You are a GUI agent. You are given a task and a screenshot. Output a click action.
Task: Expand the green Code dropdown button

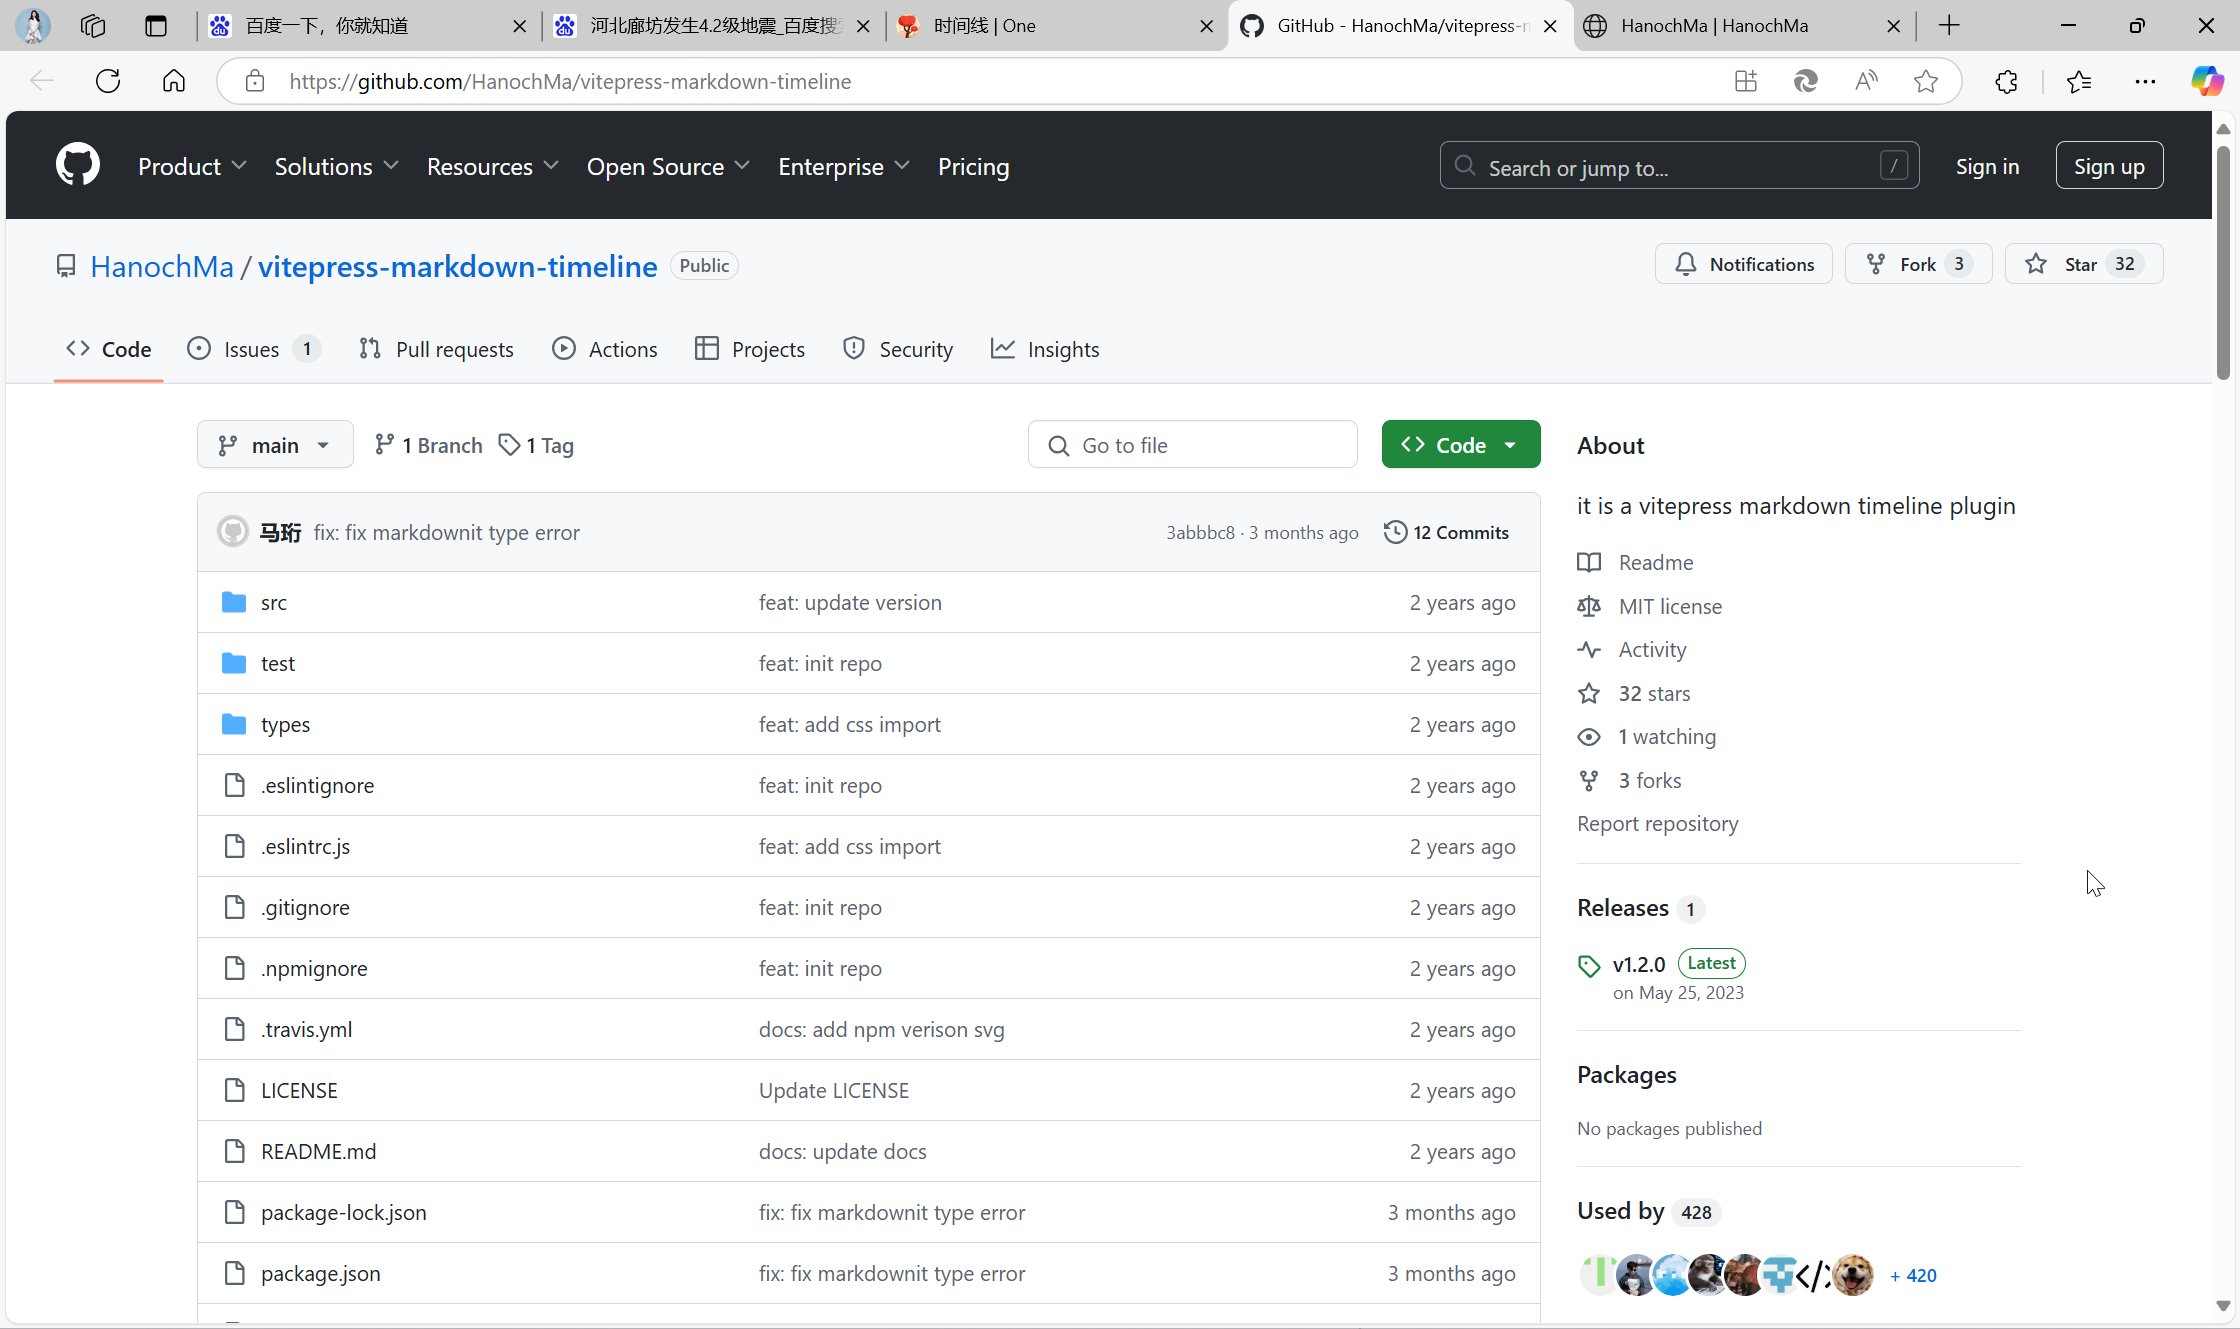(1461, 445)
